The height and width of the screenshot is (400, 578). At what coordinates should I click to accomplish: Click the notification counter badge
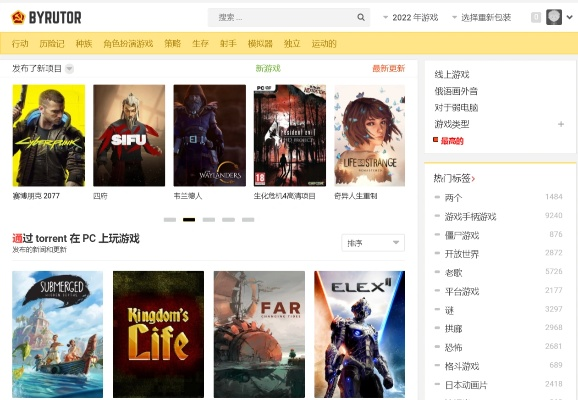(536, 17)
